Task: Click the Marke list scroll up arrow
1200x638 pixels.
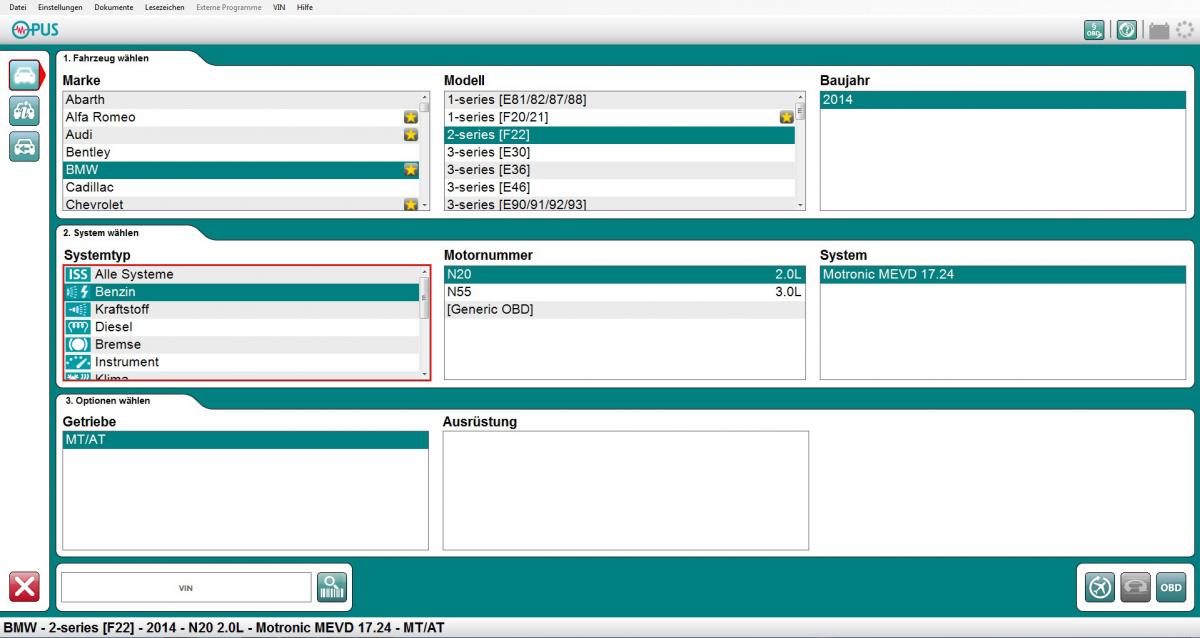Action: pos(424,97)
